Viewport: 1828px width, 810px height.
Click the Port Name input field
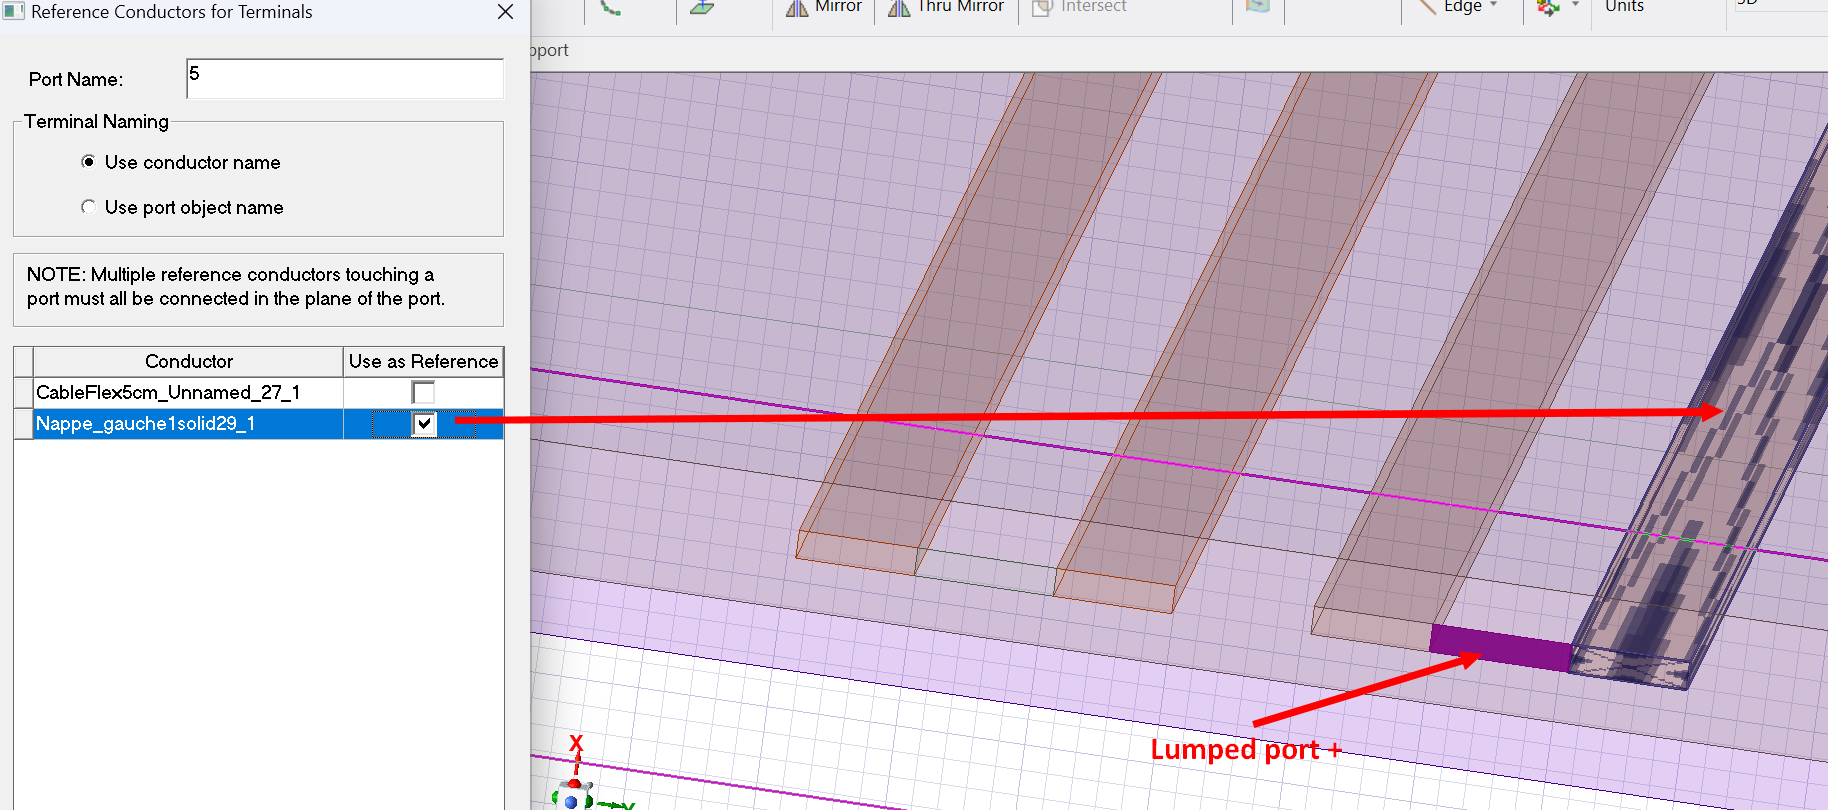(345, 78)
